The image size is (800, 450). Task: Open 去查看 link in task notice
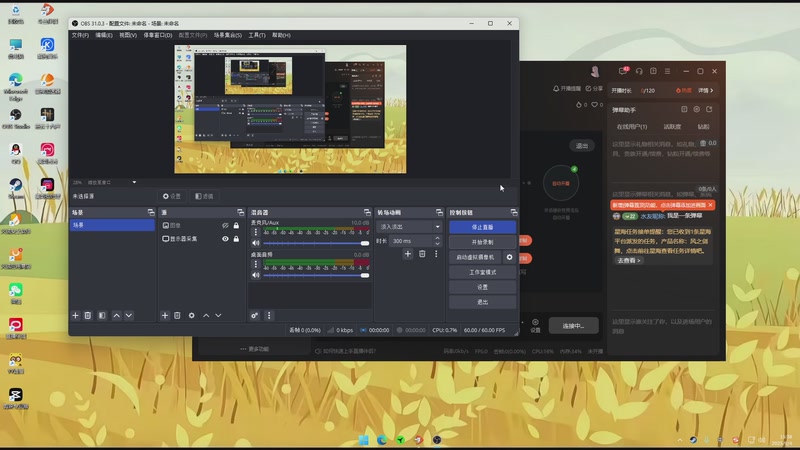(x=629, y=260)
